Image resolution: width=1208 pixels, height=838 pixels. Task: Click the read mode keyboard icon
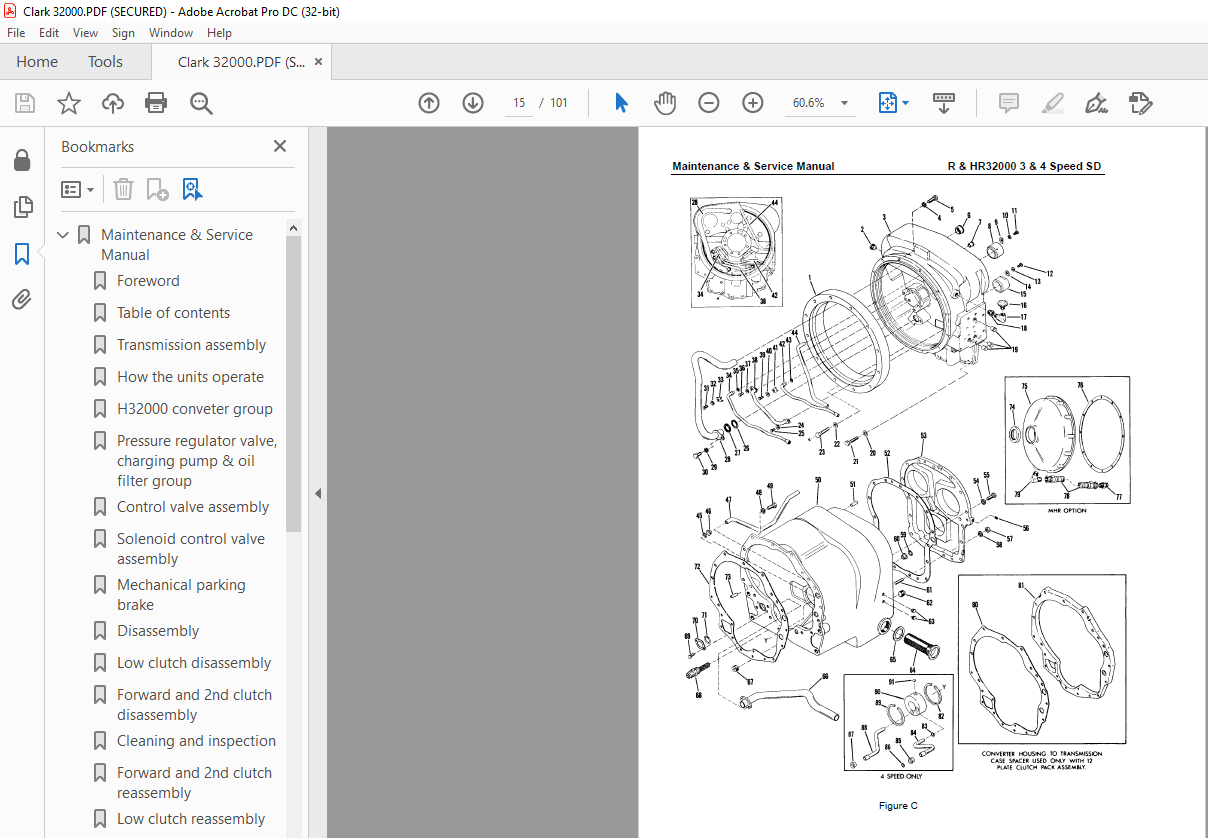tap(944, 103)
